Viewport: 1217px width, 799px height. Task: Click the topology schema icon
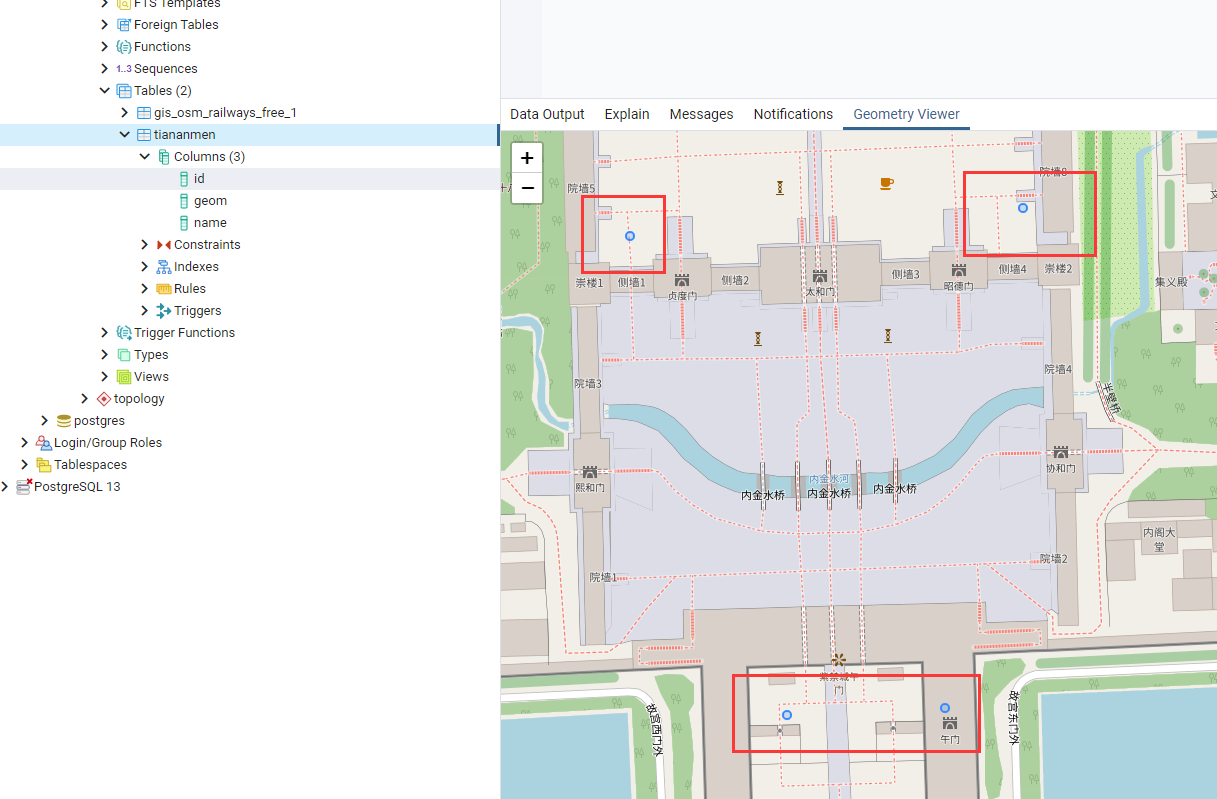click(104, 399)
